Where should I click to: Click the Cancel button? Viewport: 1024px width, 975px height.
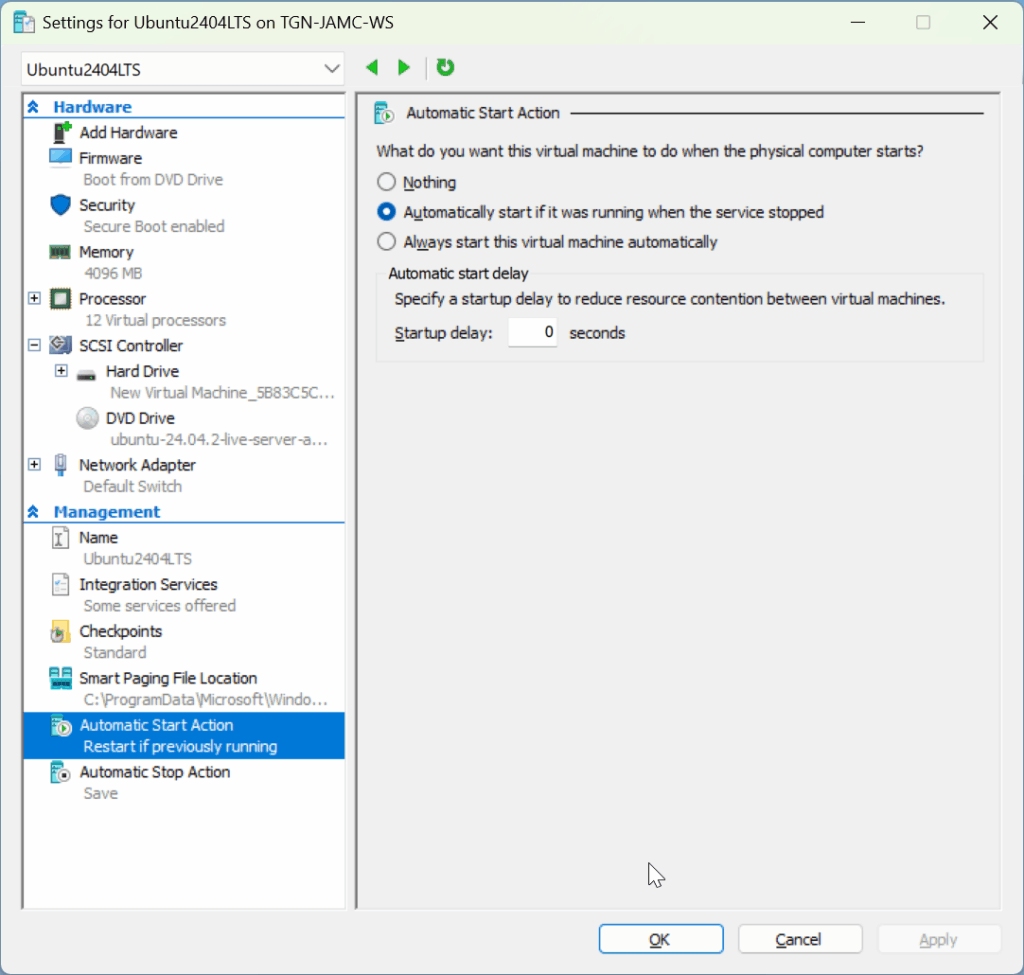coord(800,939)
